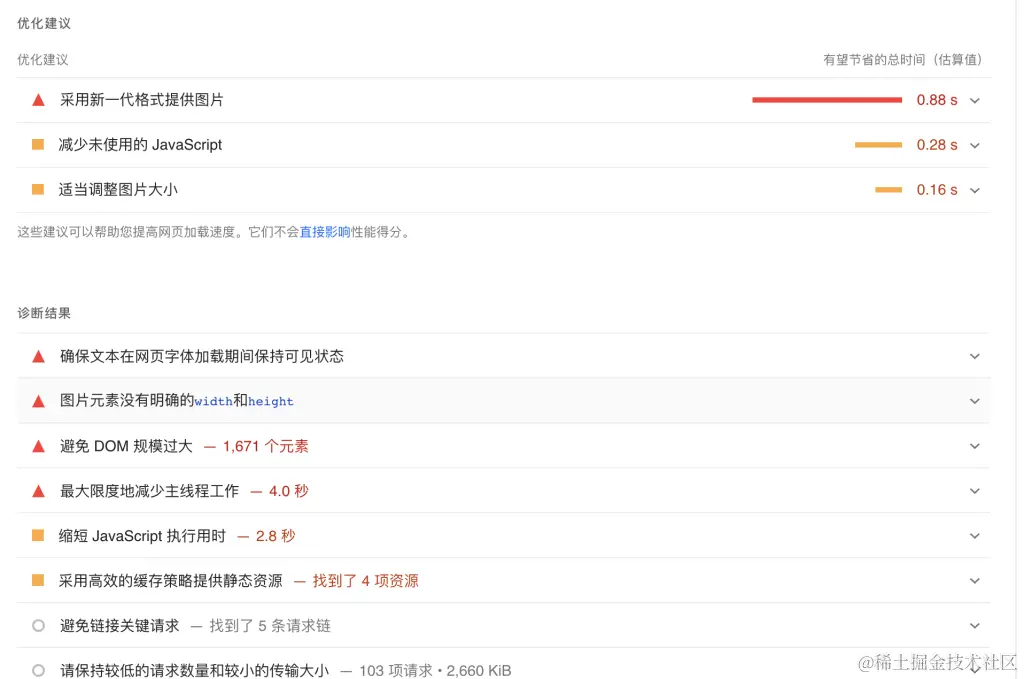
Task: Click the orange 0.28 s savings bar
Action: (878, 145)
